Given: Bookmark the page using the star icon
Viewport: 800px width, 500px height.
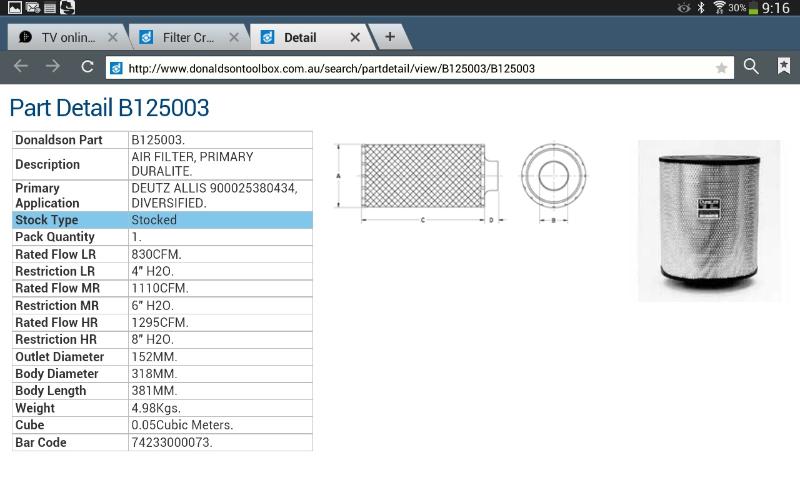Looking at the screenshot, I should [721, 68].
